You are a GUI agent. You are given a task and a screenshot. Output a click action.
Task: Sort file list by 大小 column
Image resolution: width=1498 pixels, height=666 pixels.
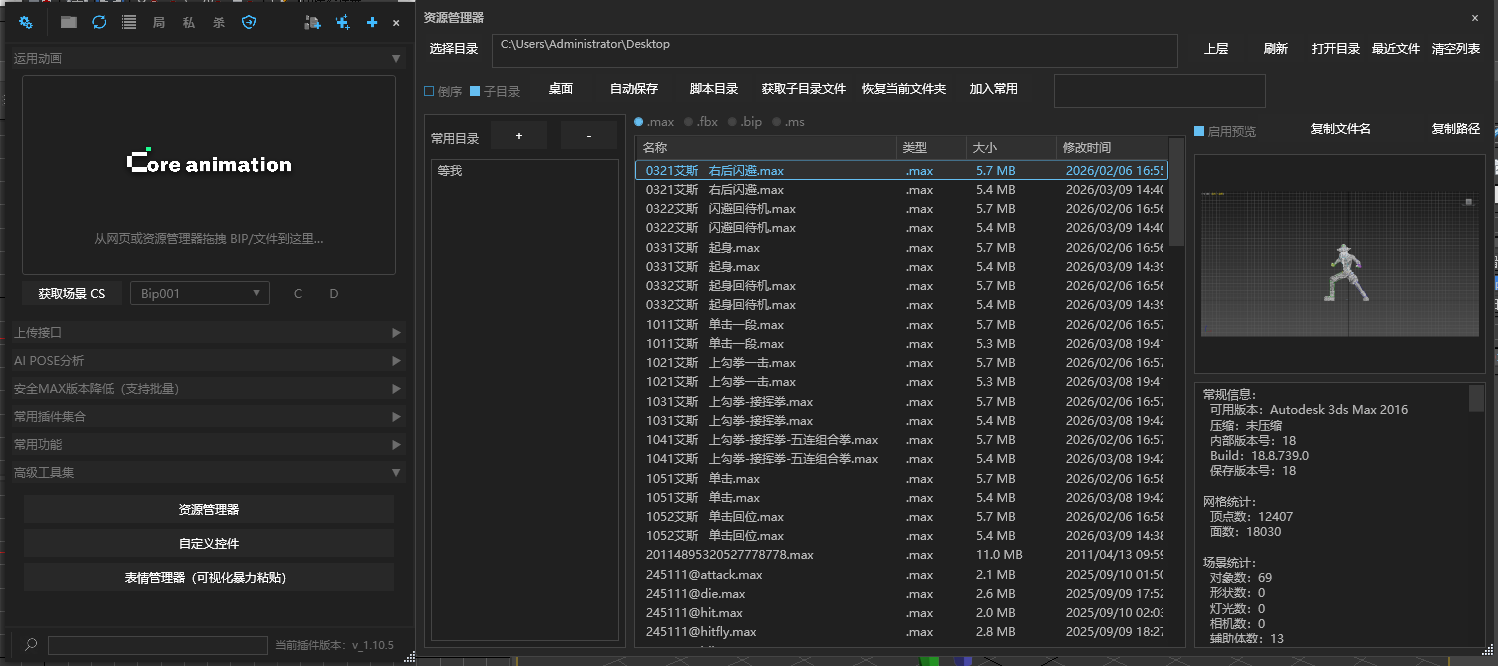tap(1011, 148)
